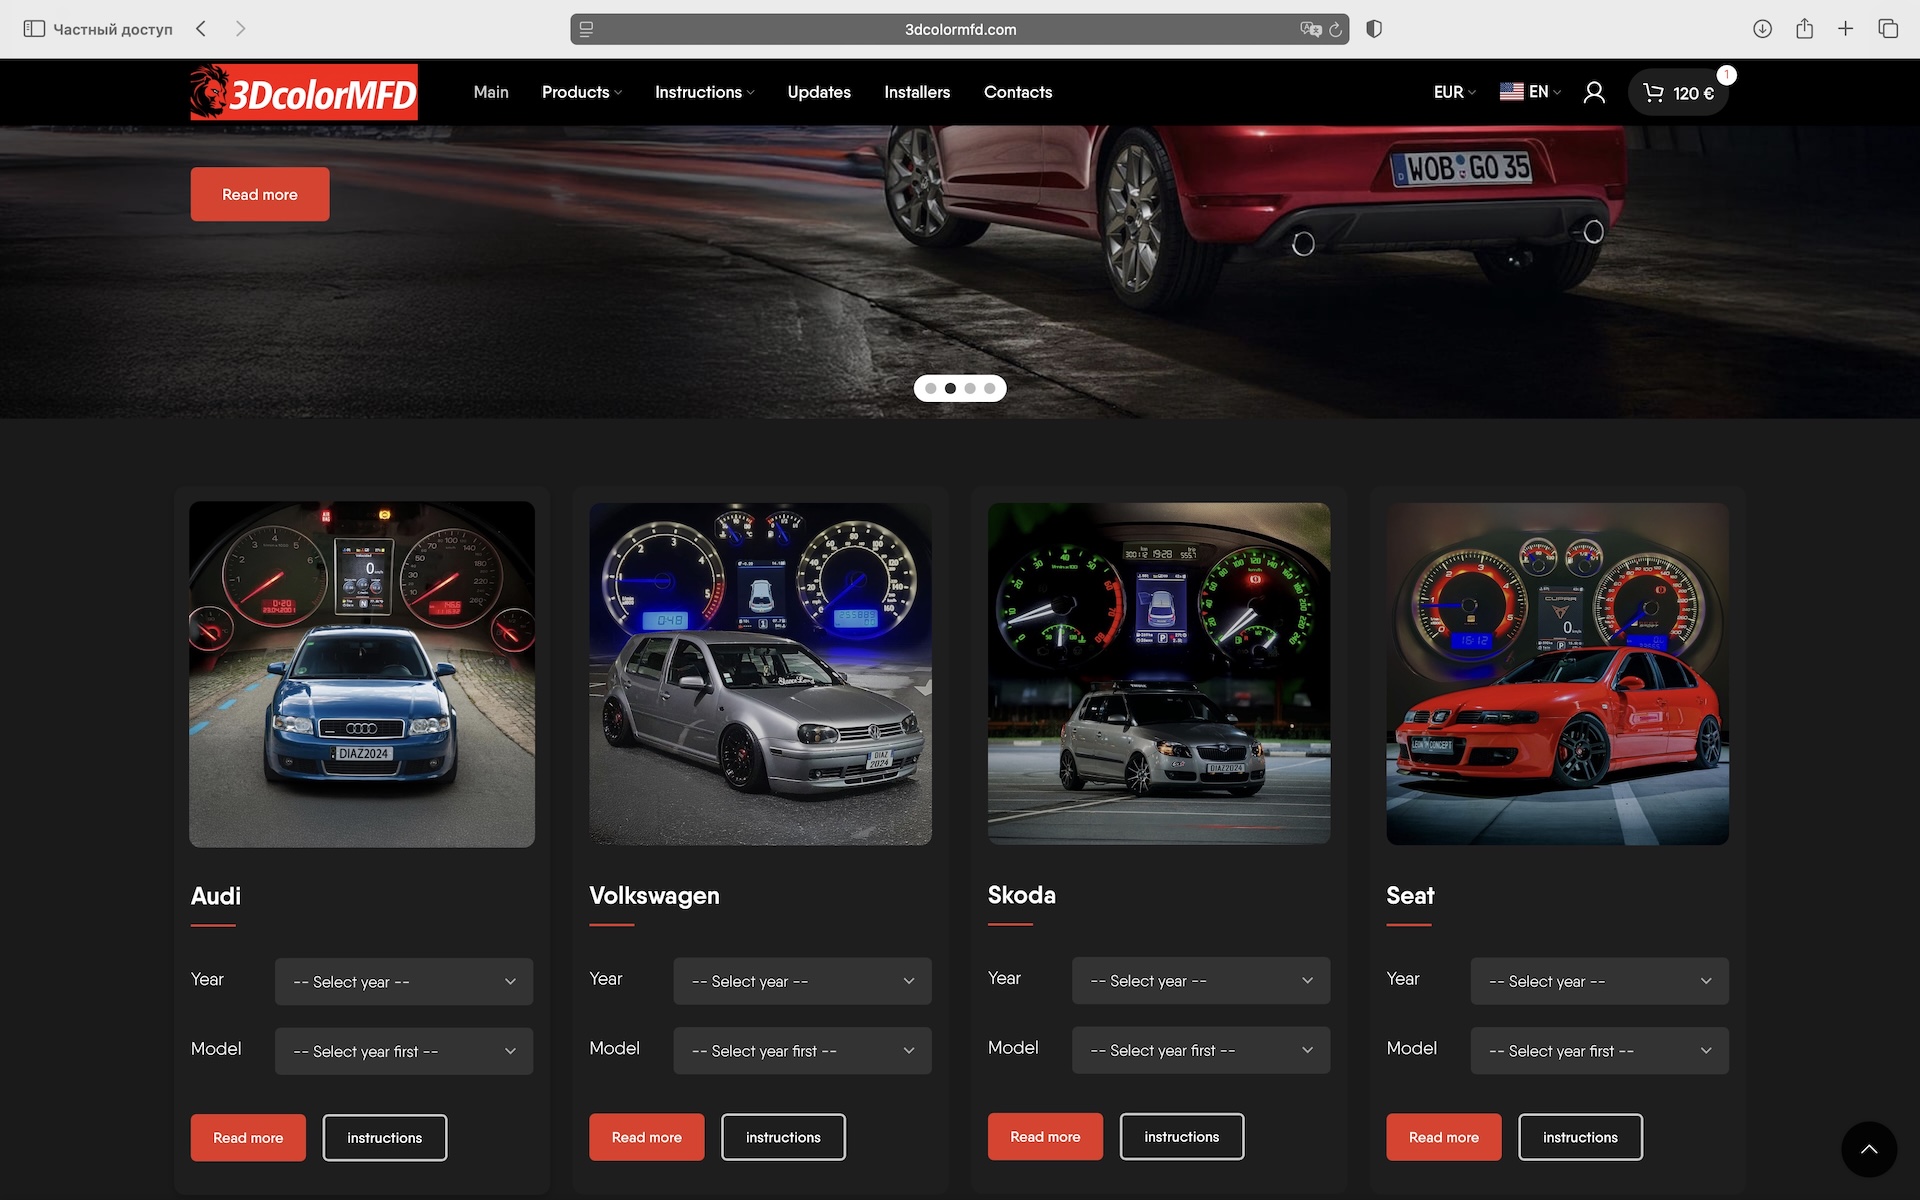Click hero banner Read more button
The image size is (1920, 1200).
[260, 194]
